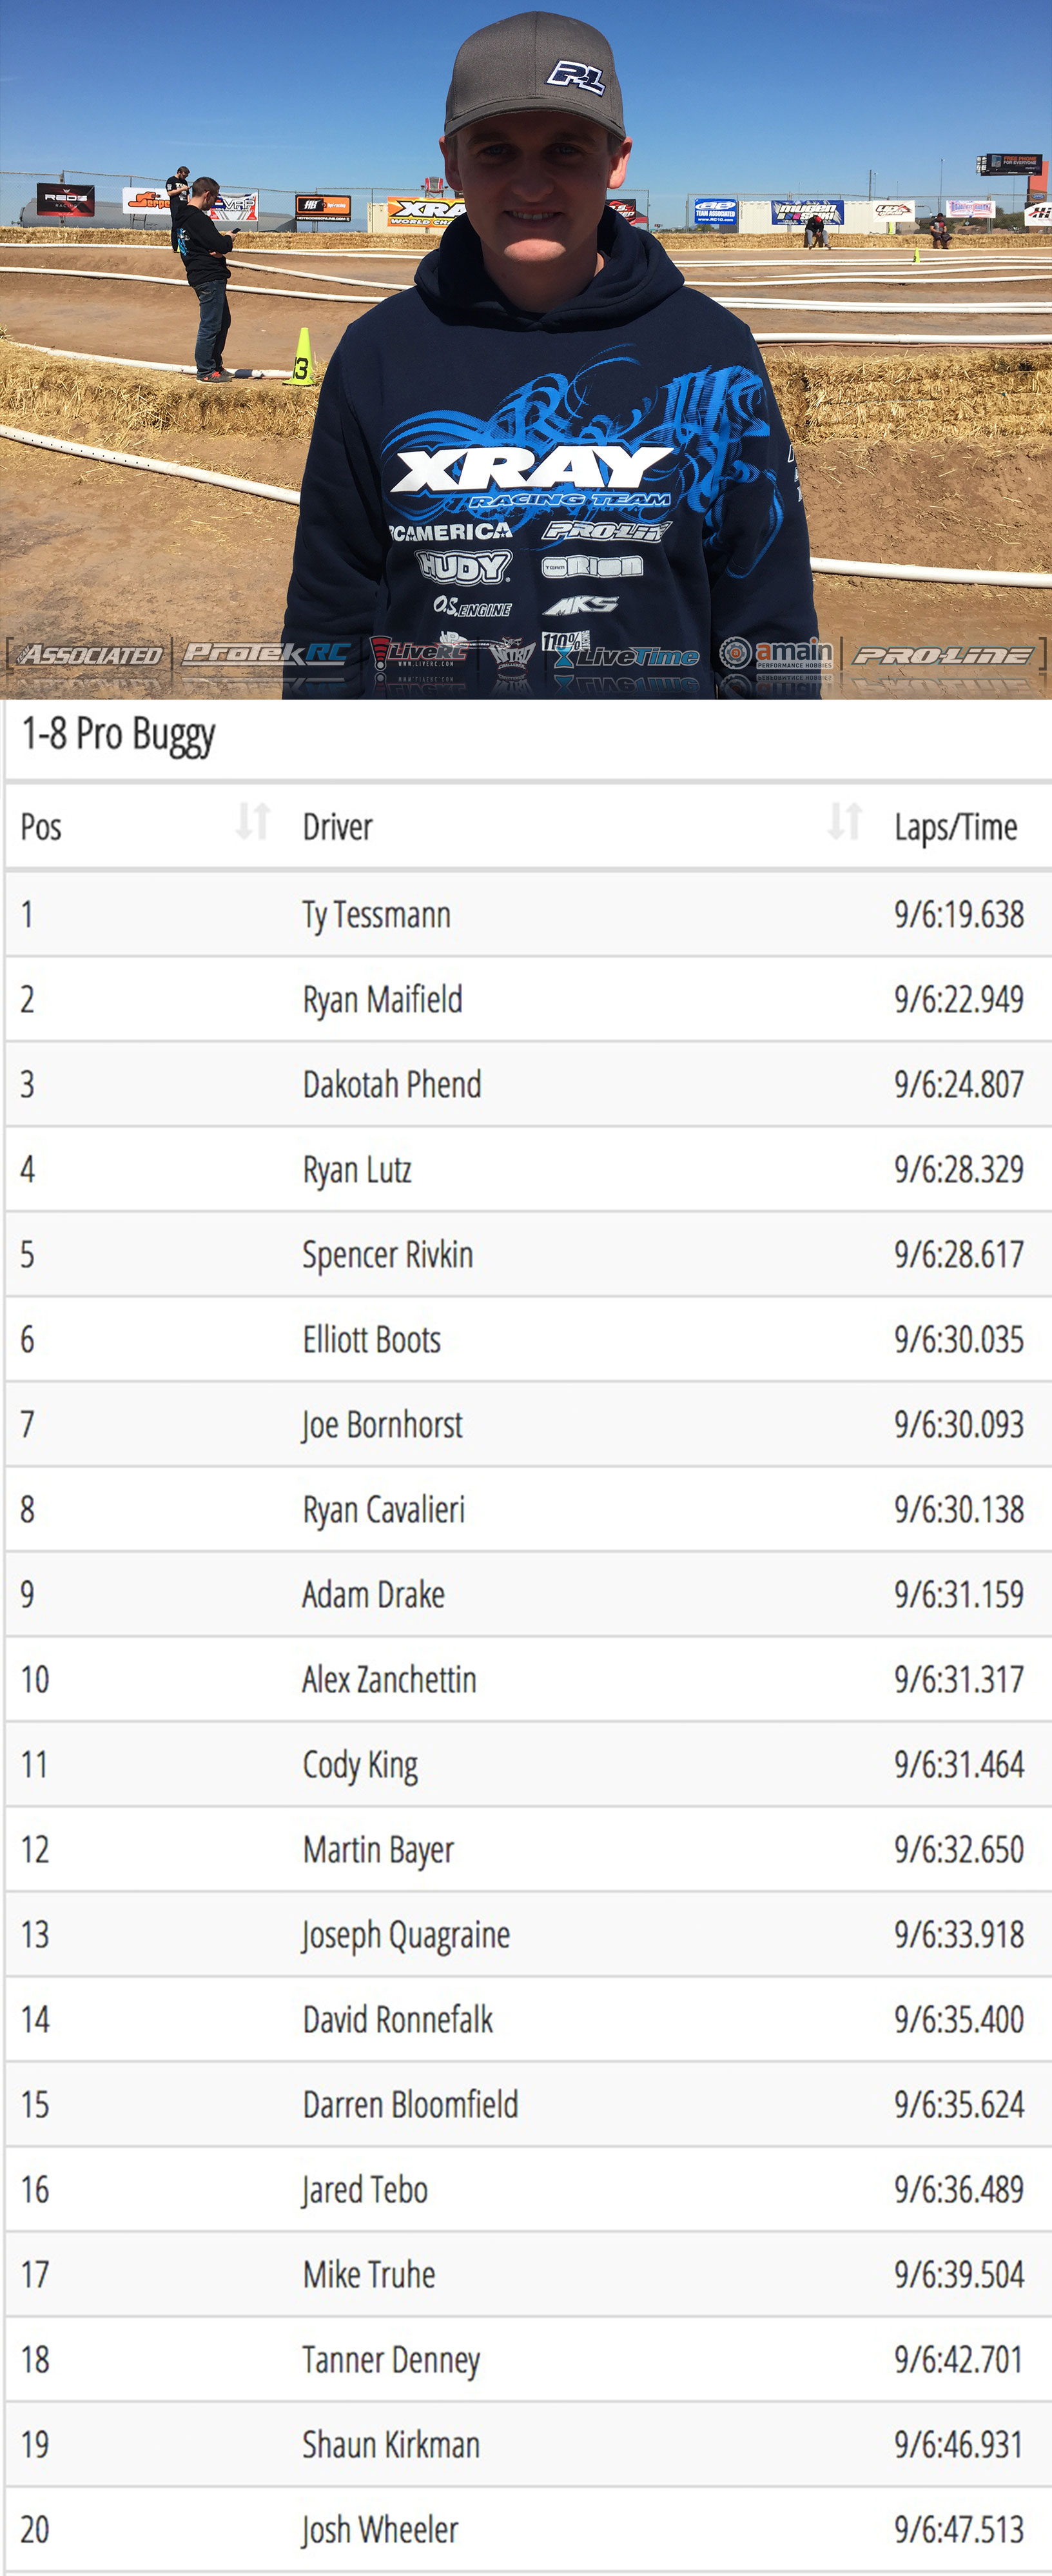
Task: Click the Laps/Time column header
Action: 956,828
